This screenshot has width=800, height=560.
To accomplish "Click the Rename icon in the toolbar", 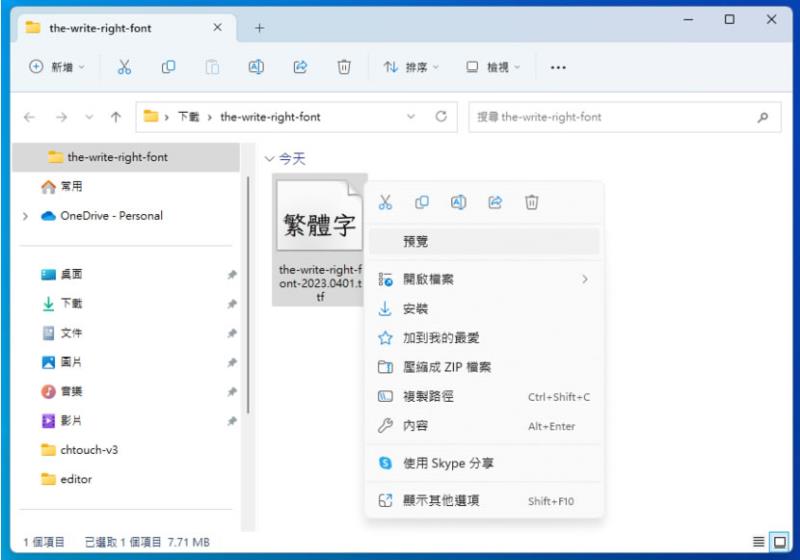I will pos(256,67).
